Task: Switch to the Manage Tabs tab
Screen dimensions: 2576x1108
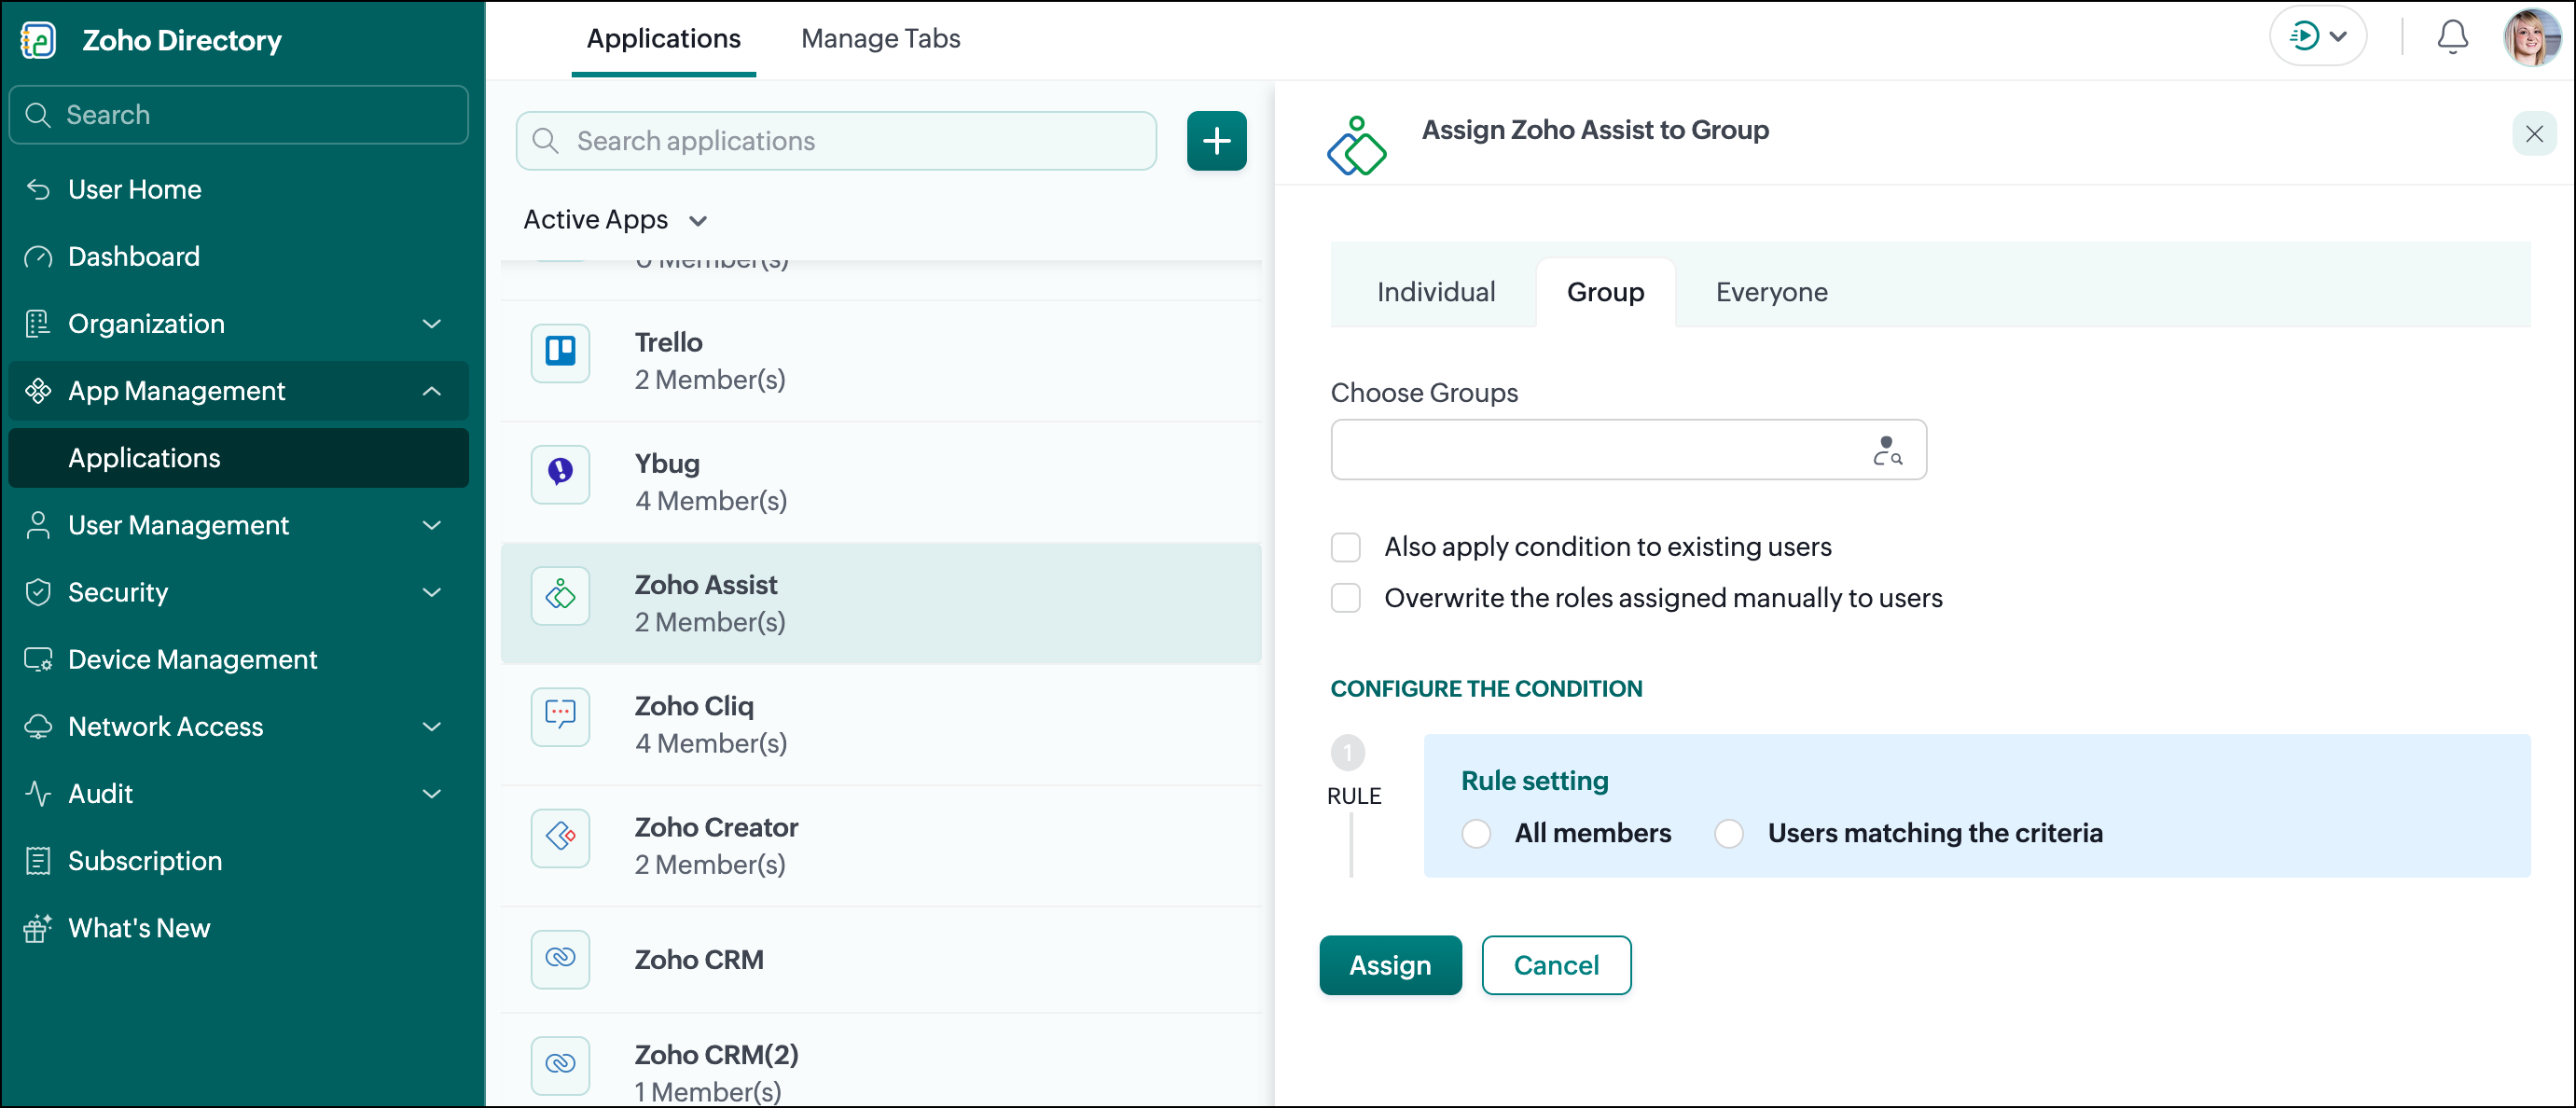Action: 880,38
